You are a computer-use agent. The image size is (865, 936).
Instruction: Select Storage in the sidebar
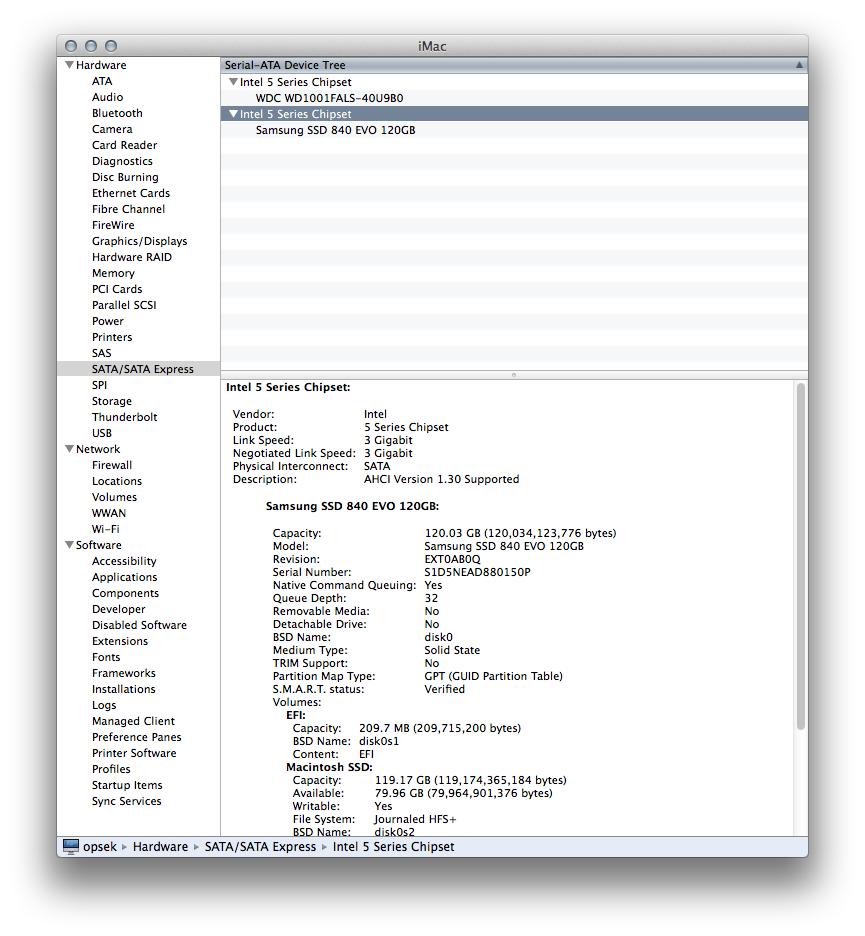click(x=112, y=401)
